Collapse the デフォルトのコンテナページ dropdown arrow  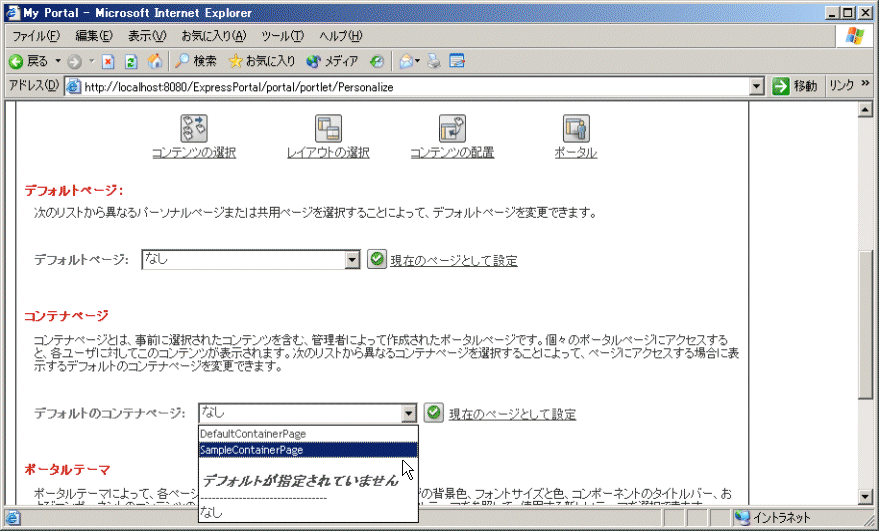409,413
